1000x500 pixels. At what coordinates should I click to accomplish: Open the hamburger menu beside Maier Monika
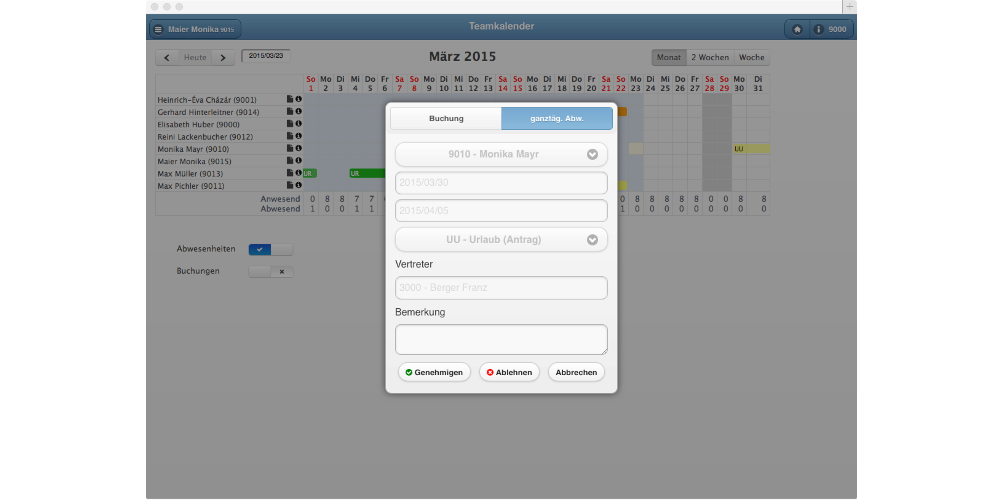point(158,30)
